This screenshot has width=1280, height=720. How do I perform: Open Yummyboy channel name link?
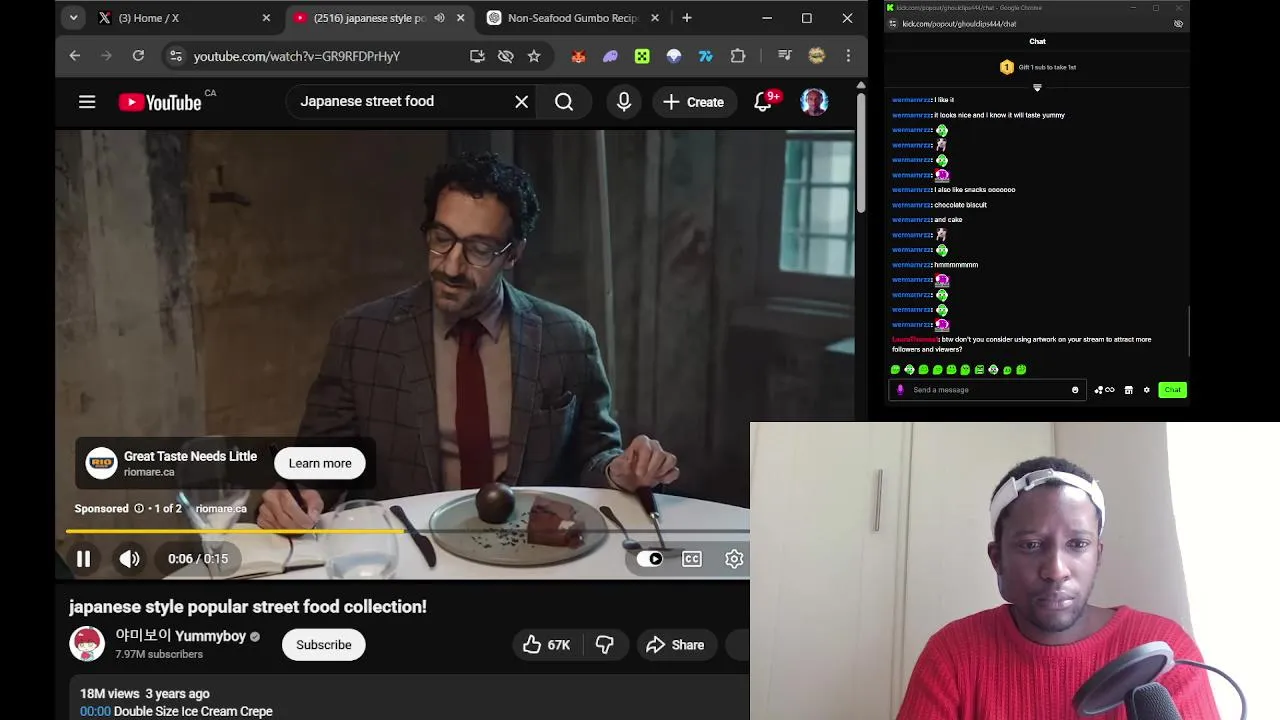180,636
